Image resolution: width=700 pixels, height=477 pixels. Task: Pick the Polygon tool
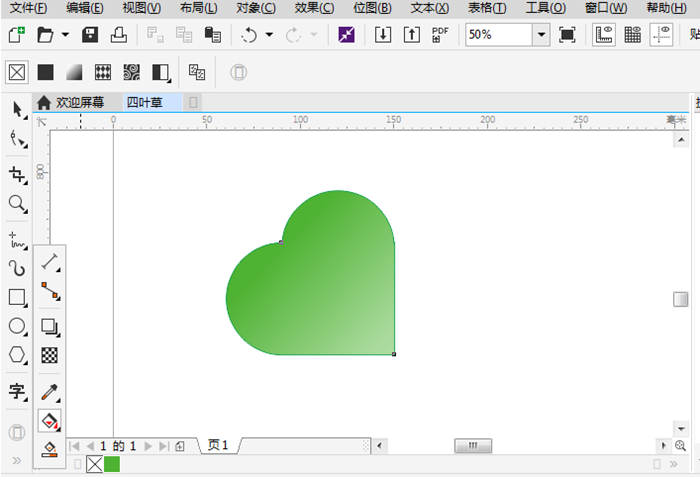tap(17, 355)
